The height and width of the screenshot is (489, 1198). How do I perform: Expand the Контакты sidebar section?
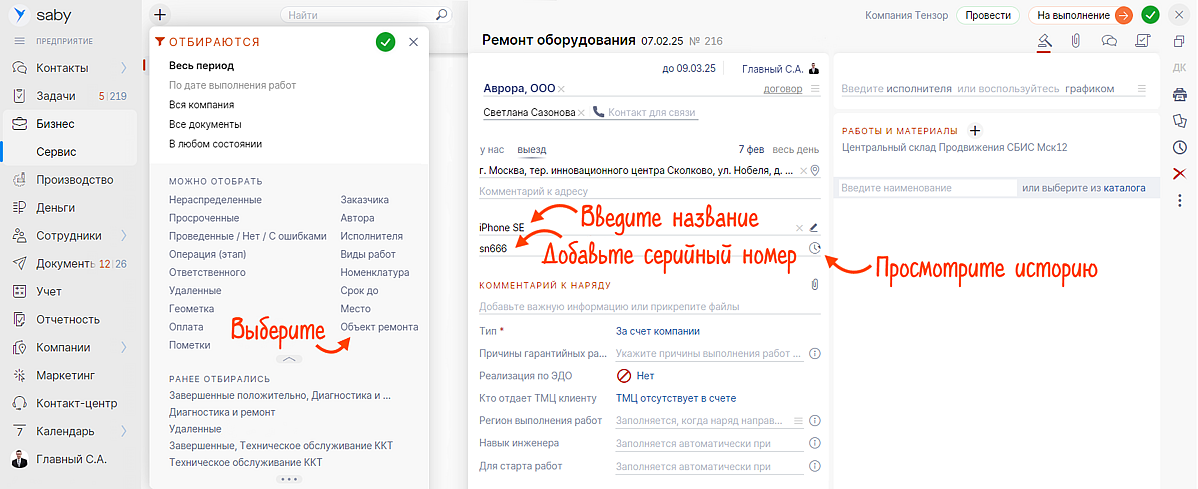click(124, 68)
